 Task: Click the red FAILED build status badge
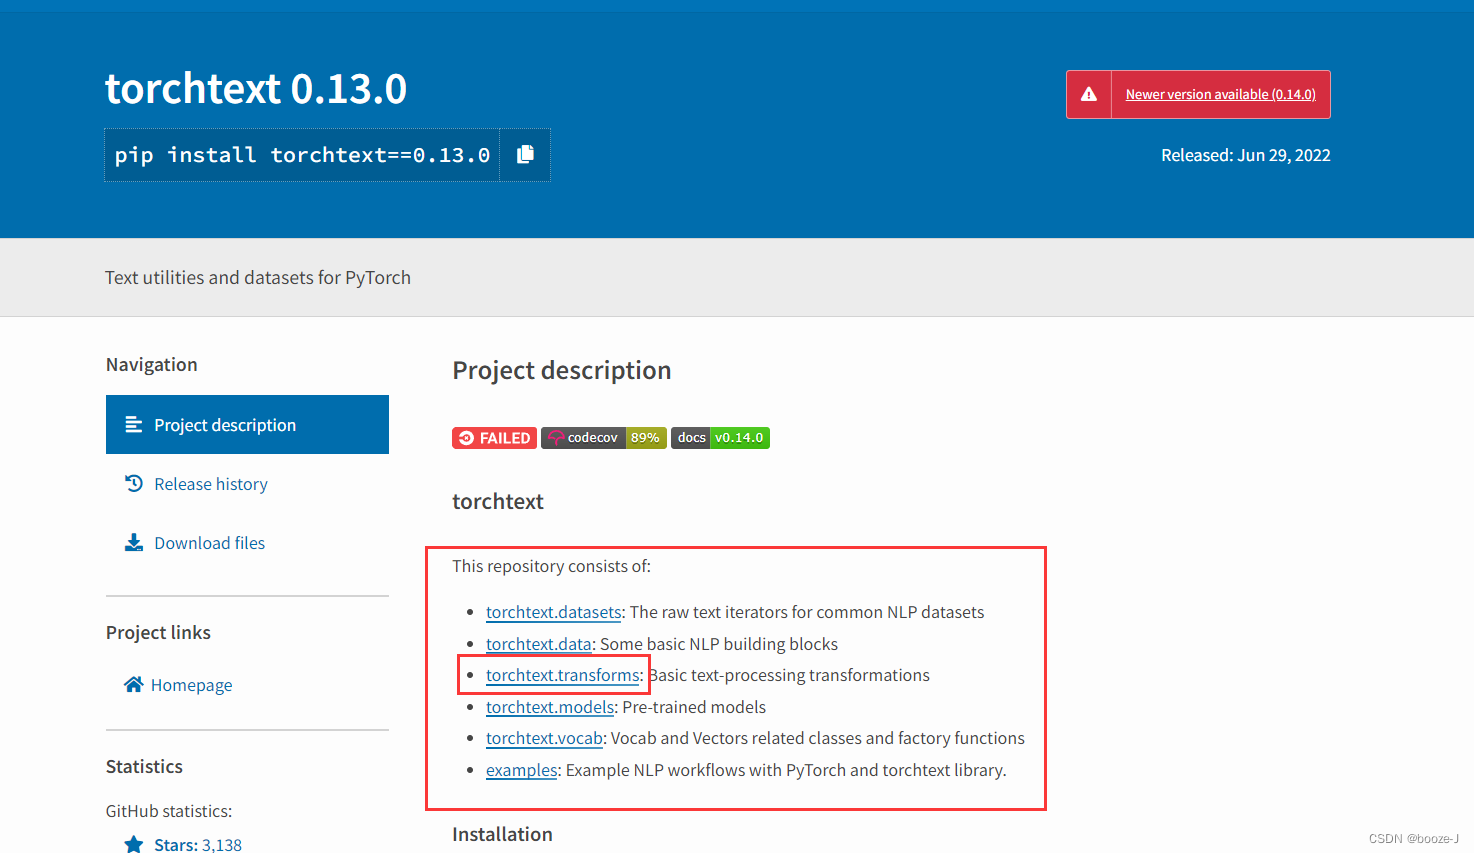click(x=494, y=437)
